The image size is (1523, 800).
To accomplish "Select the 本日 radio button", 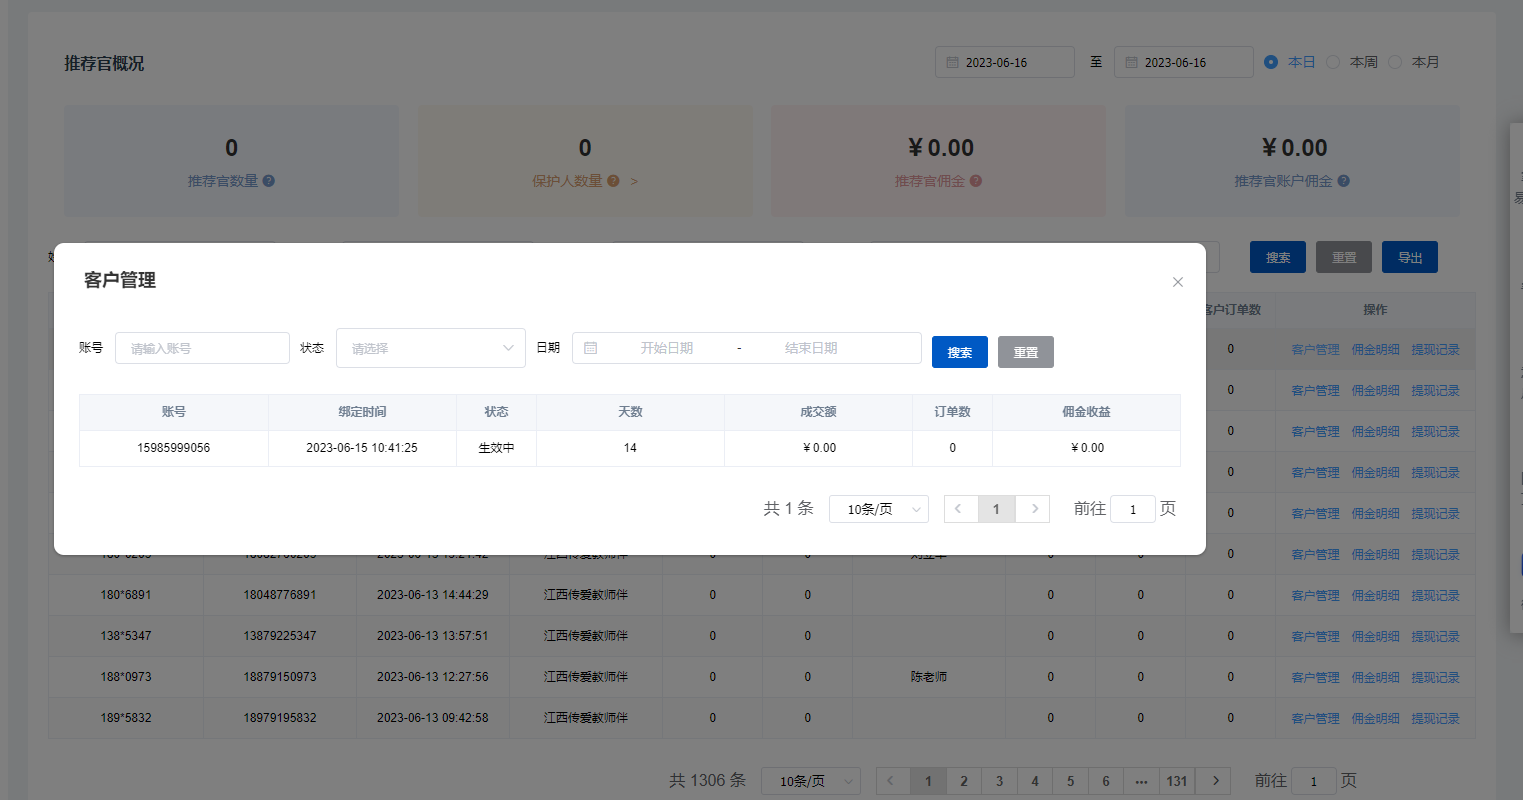I will pyautogui.click(x=1271, y=62).
